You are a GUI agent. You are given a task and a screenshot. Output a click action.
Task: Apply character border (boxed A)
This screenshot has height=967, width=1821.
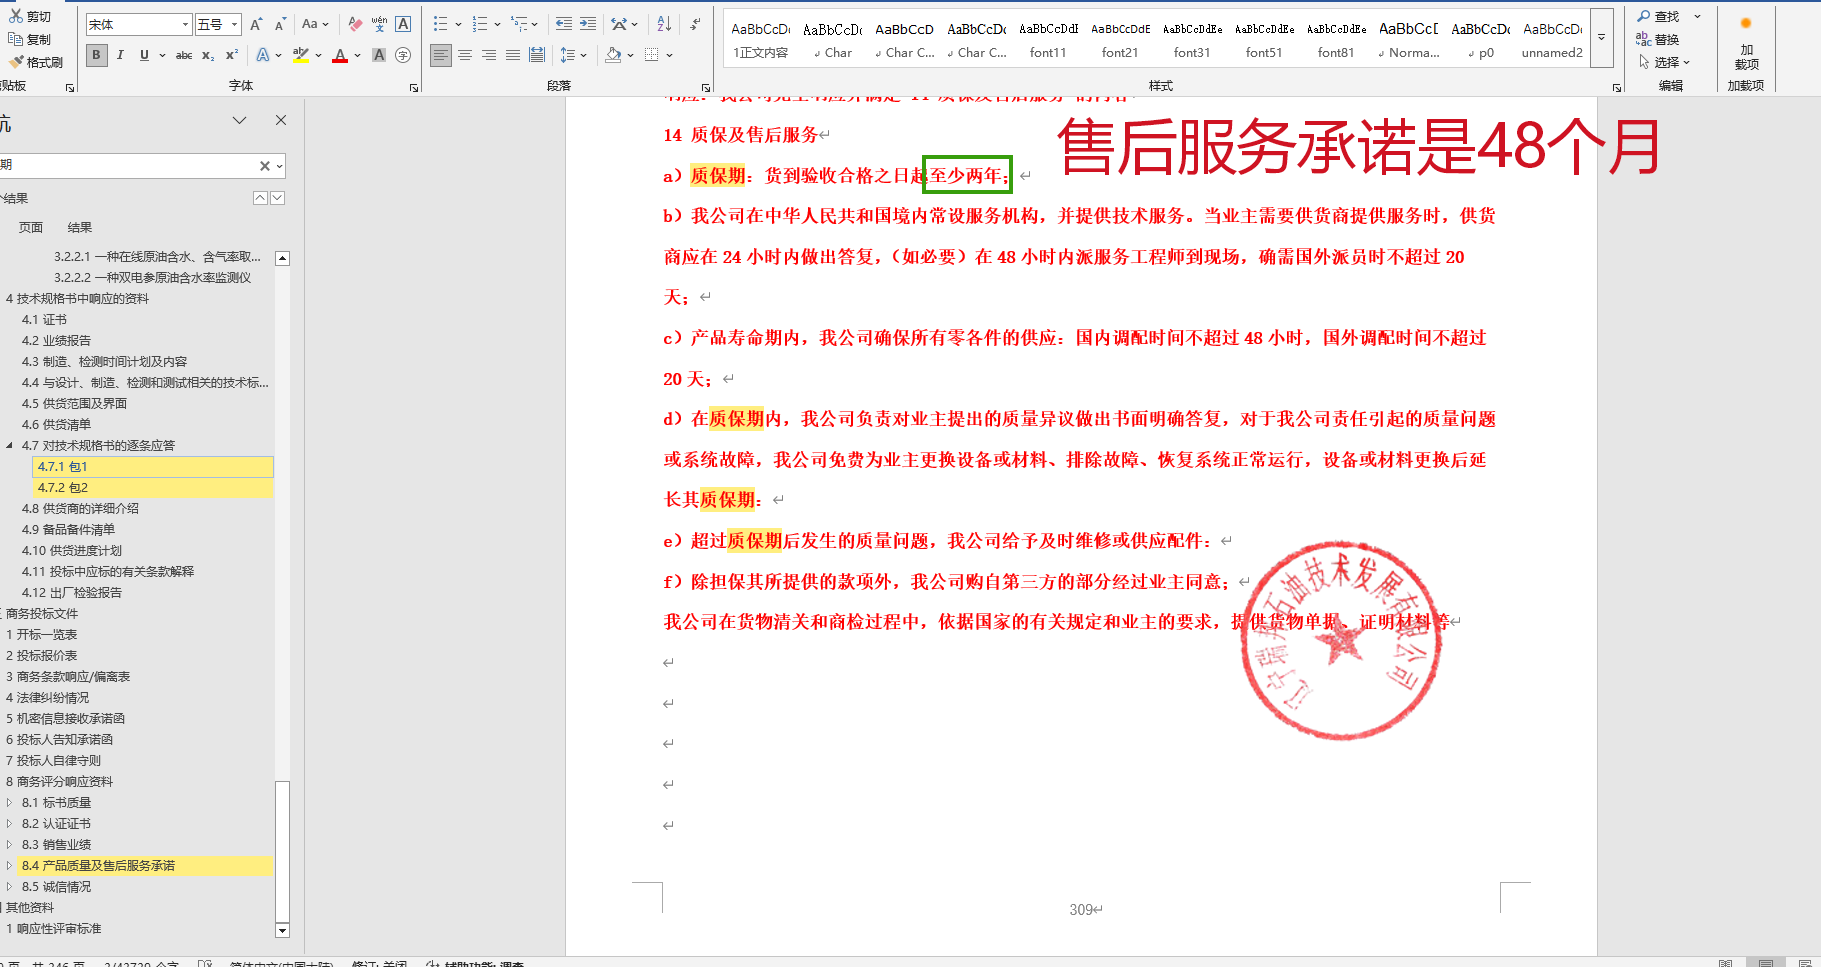click(x=403, y=24)
